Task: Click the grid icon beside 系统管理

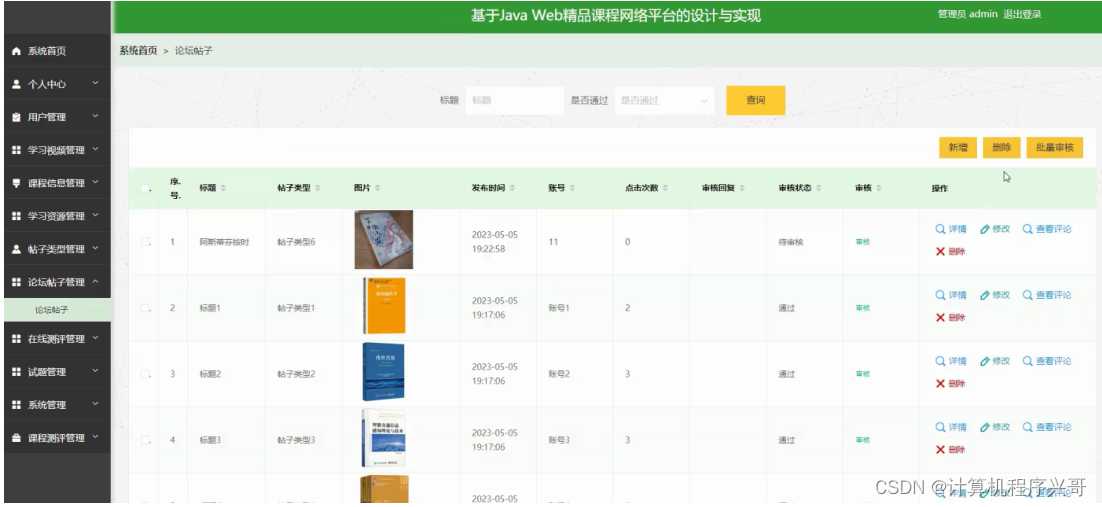Action: (x=17, y=406)
